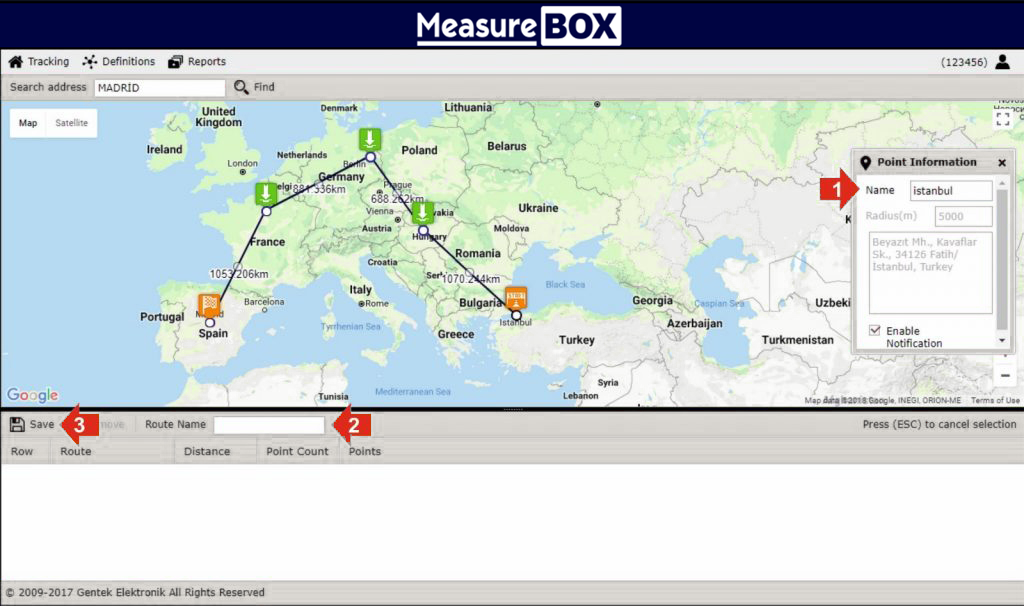The height and width of the screenshot is (606, 1024).
Task: Click the orange finish flag marker in Madrid
Action: pos(209,305)
